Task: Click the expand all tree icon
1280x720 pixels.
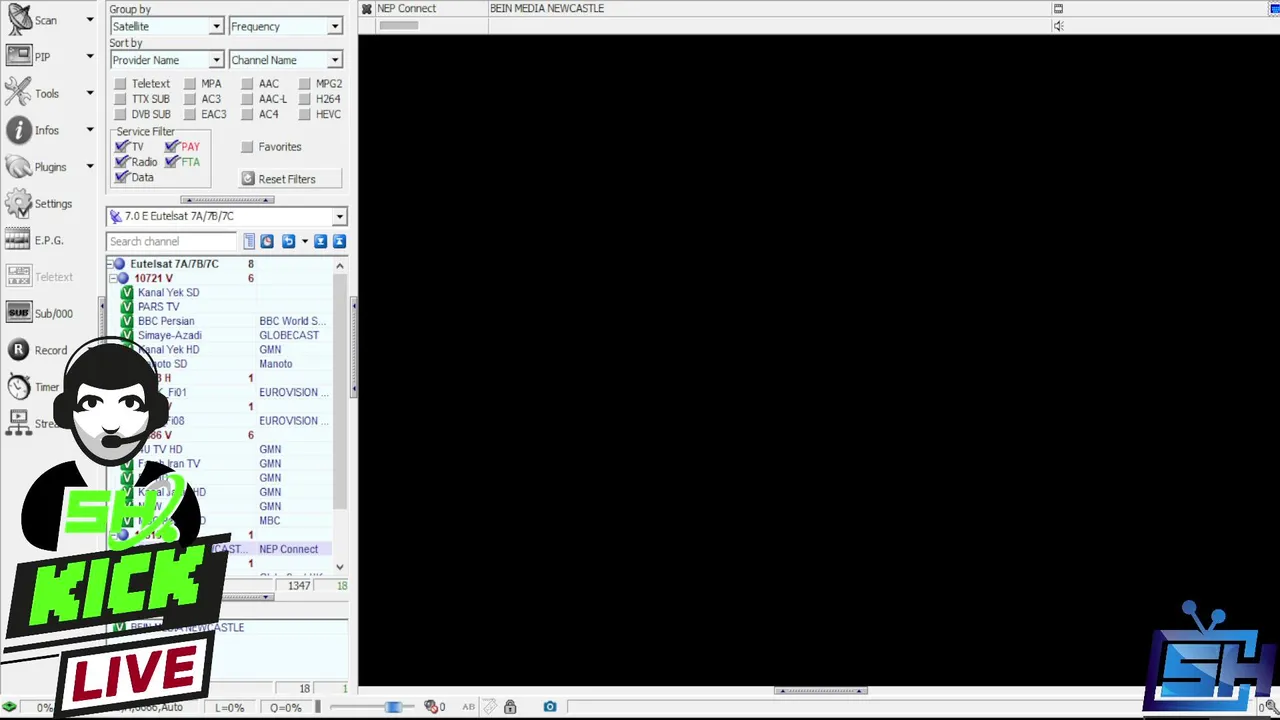Action: point(321,241)
